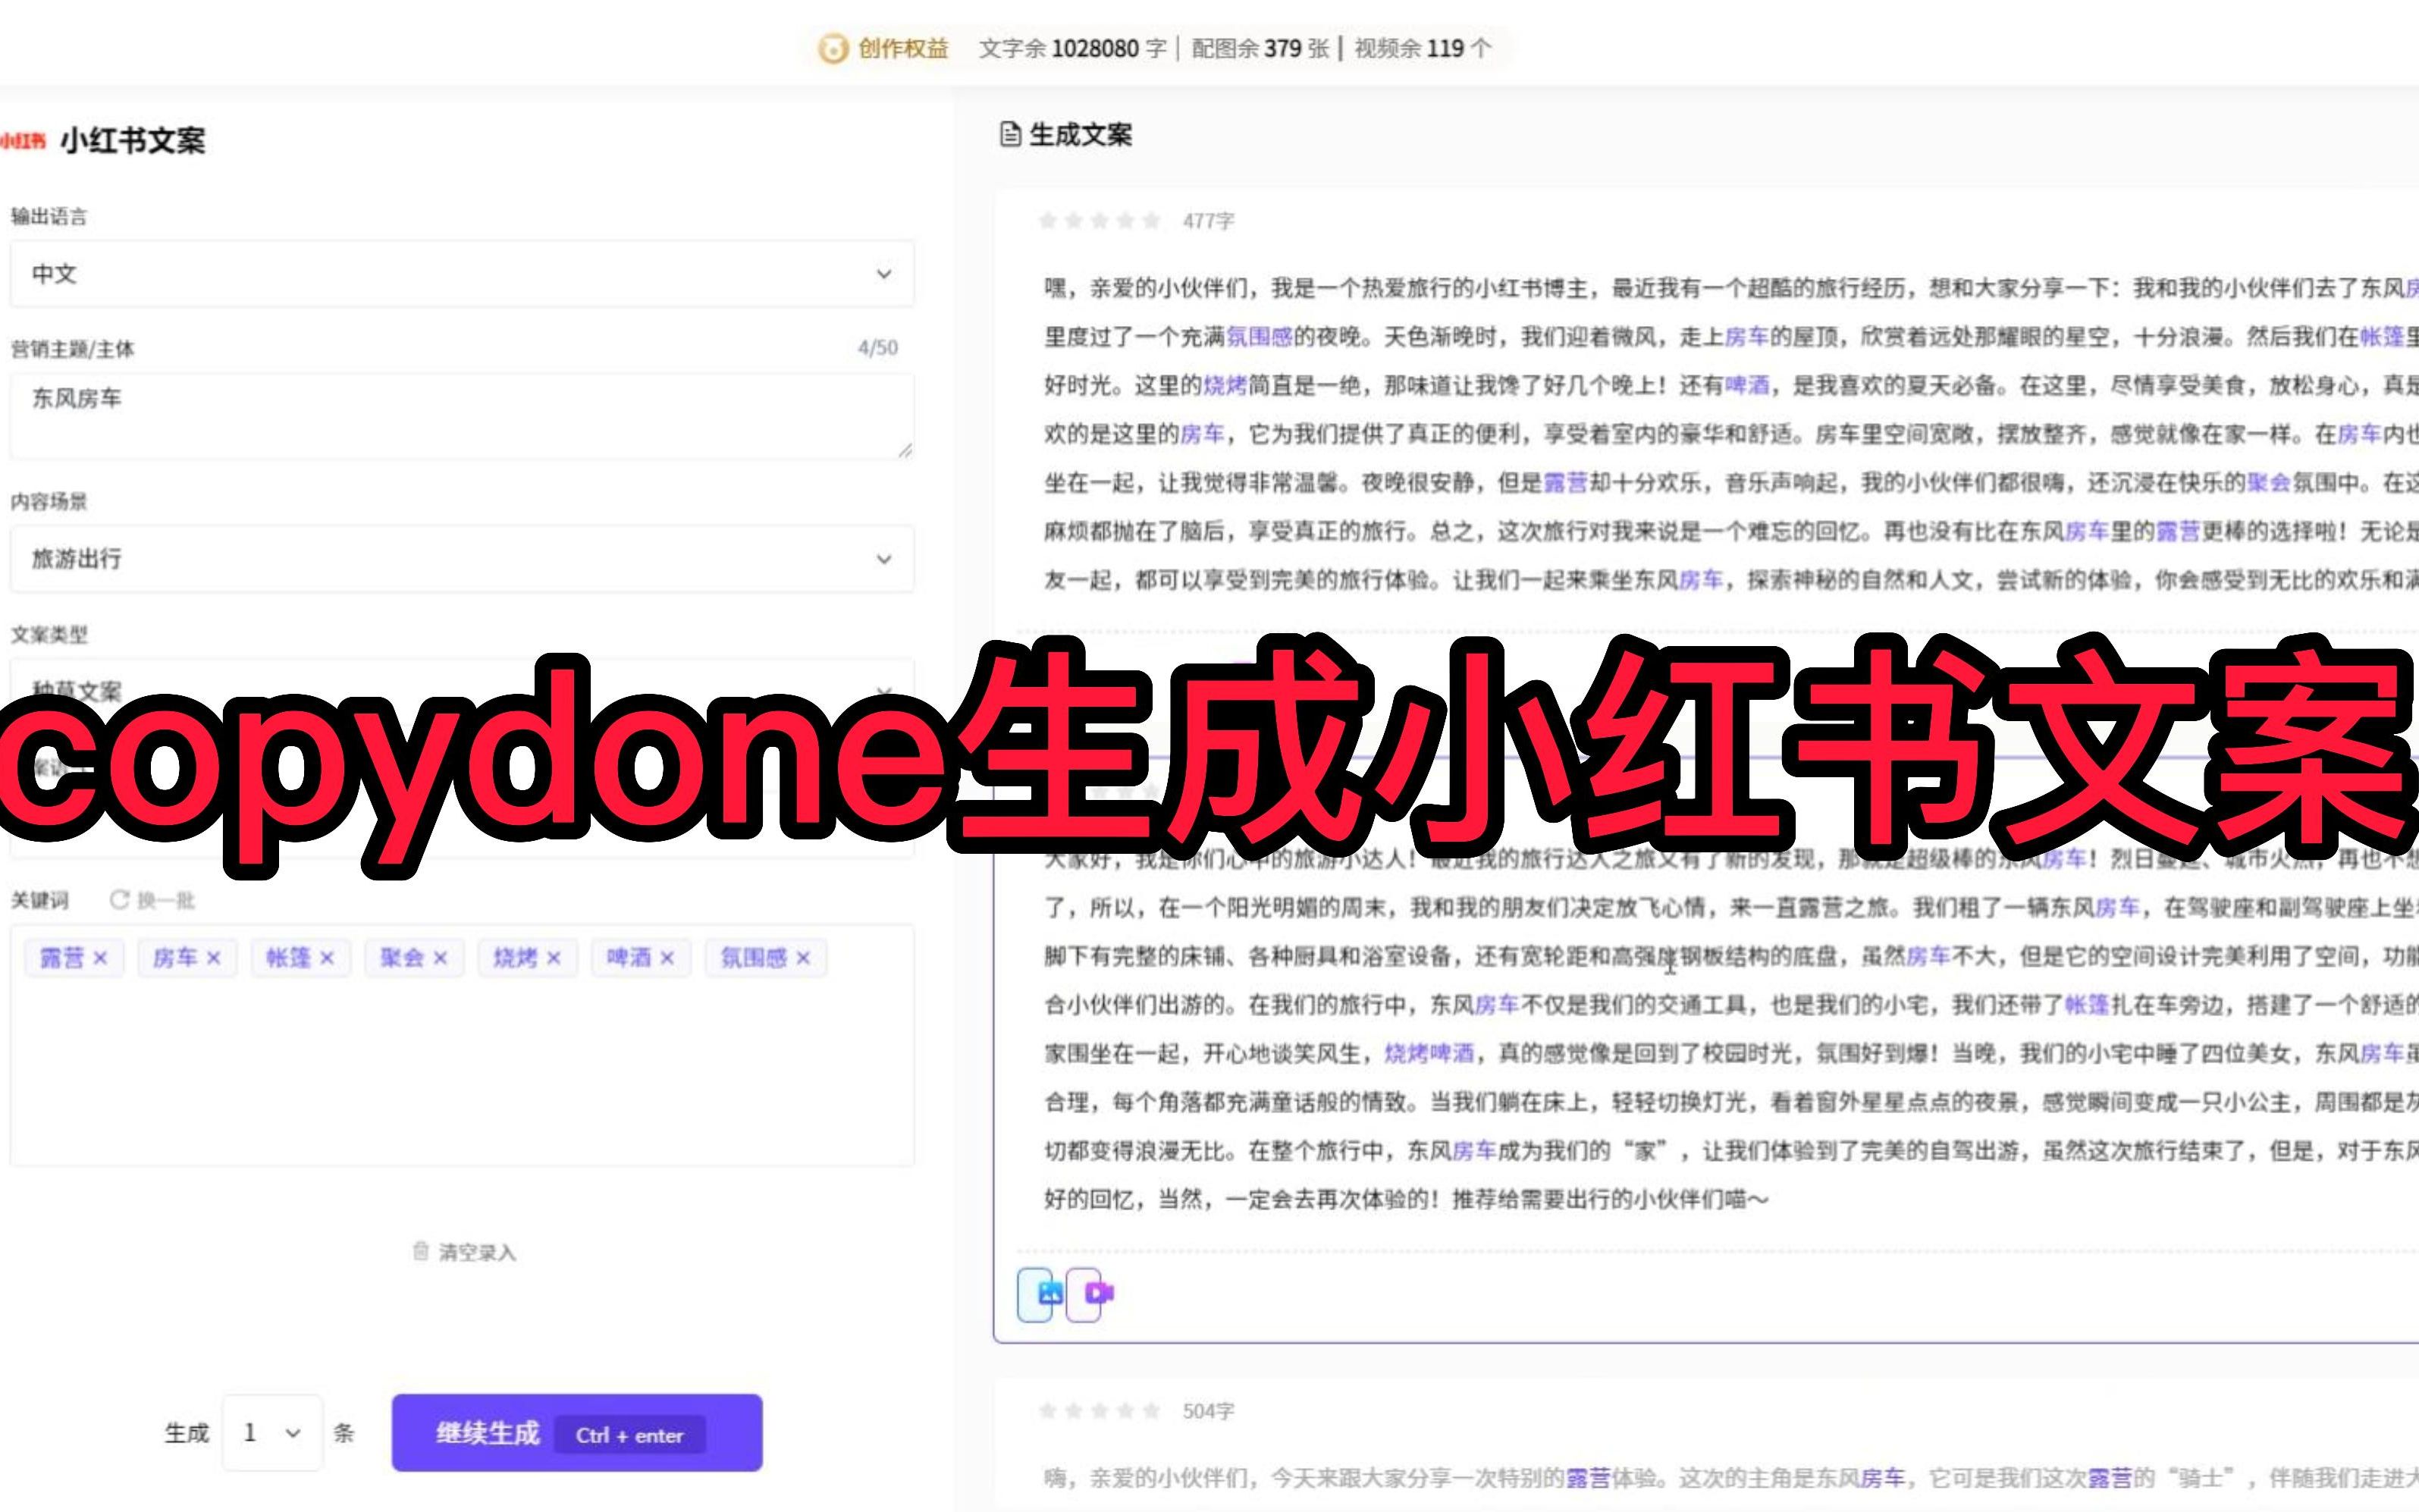Viewport: 2419px width, 1512px height.
Task: Click the resize handle of 营销主题 textarea
Action: click(905, 450)
